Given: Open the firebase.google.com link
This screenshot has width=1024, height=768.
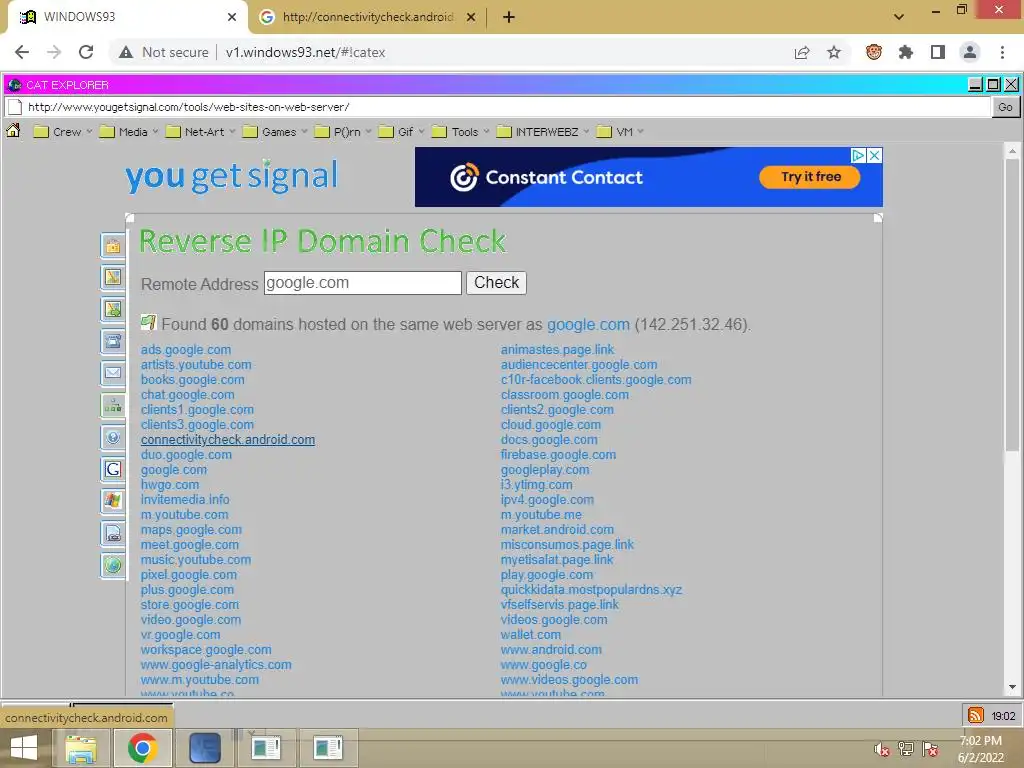Looking at the screenshot, I should pos(558,455).
